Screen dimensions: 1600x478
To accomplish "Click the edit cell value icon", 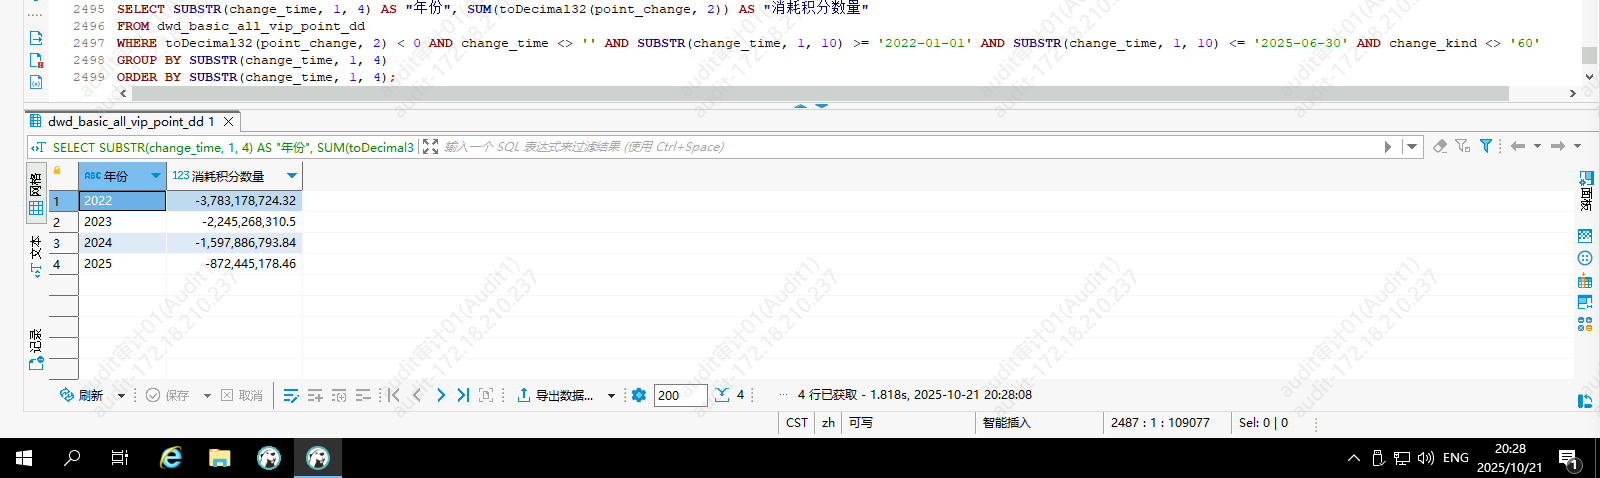I will [x=291, y=395].
